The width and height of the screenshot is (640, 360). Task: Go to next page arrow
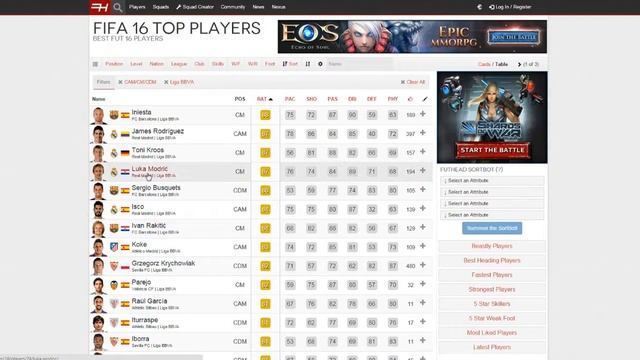coord(519,64)
